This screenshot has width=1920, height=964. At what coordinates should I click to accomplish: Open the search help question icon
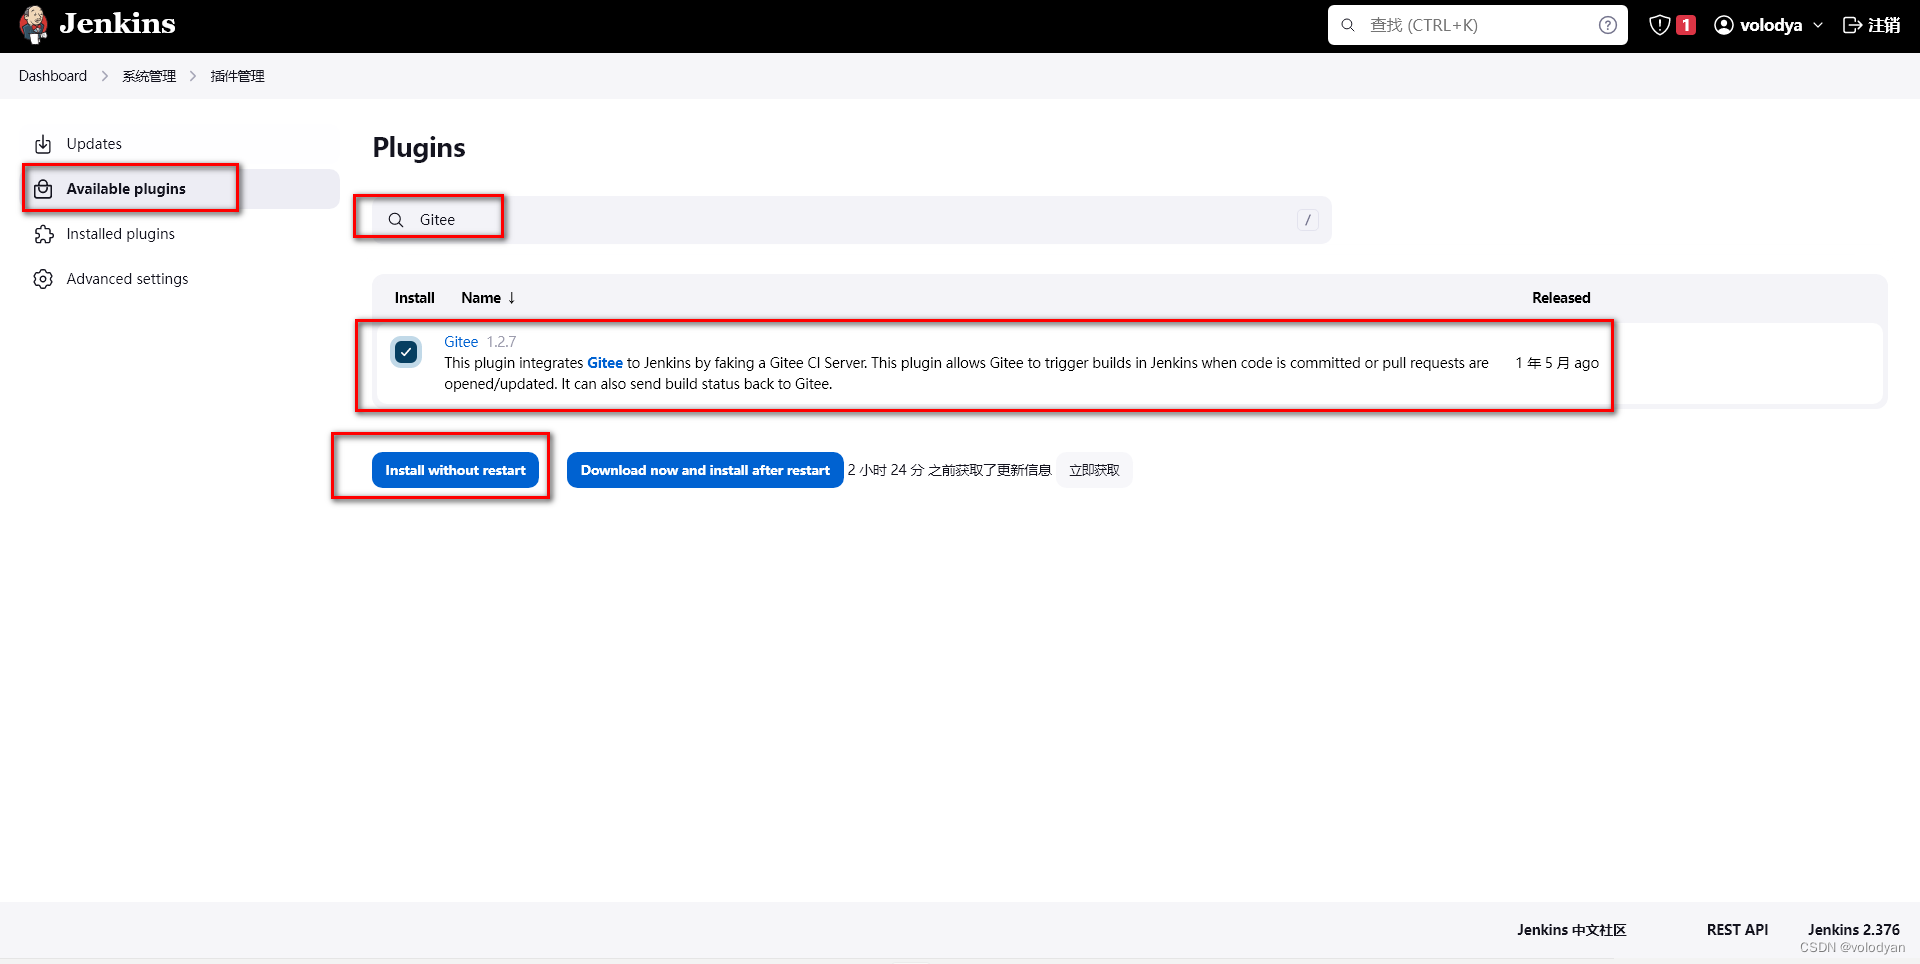1607,25
